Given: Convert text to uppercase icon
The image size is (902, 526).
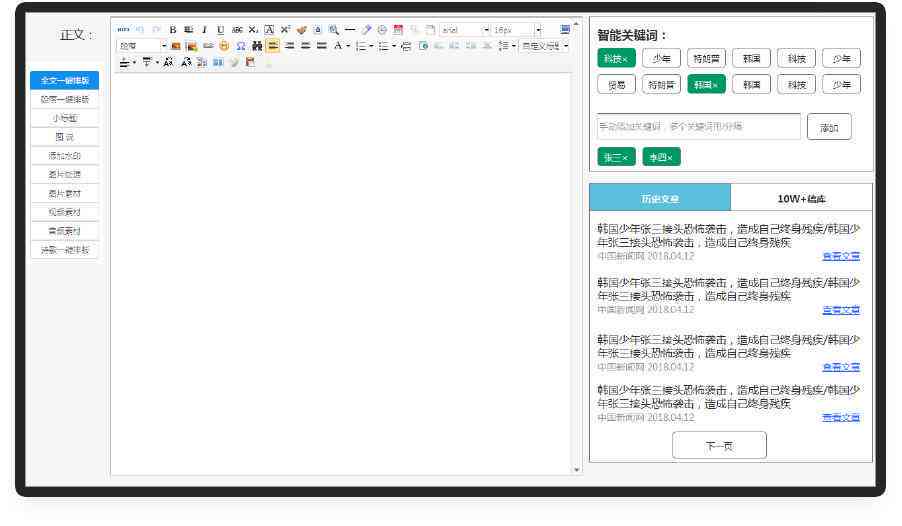Looking at the screenshot, I should point(169,62).
